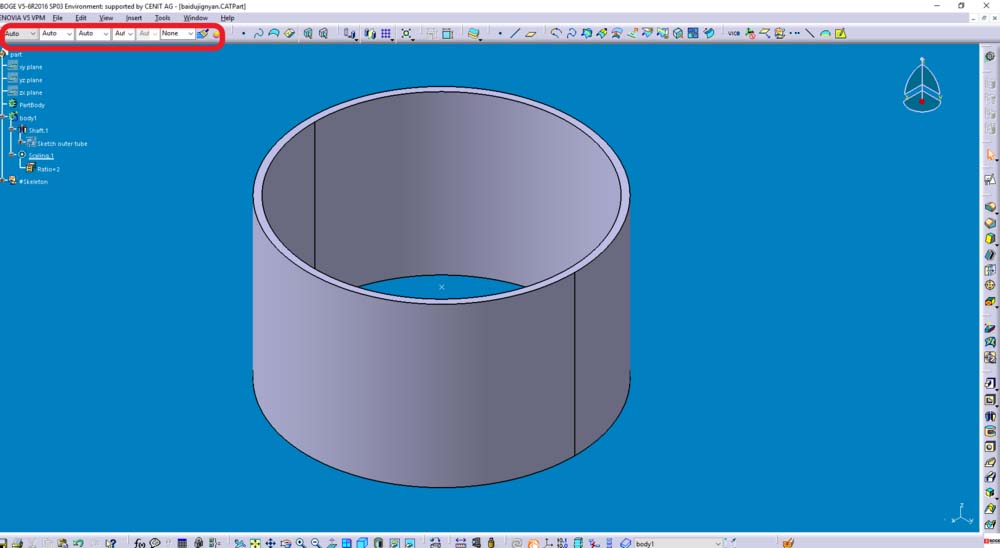Click the grid work-on-support icon
1000x548 pixels.
pos(386,34)
